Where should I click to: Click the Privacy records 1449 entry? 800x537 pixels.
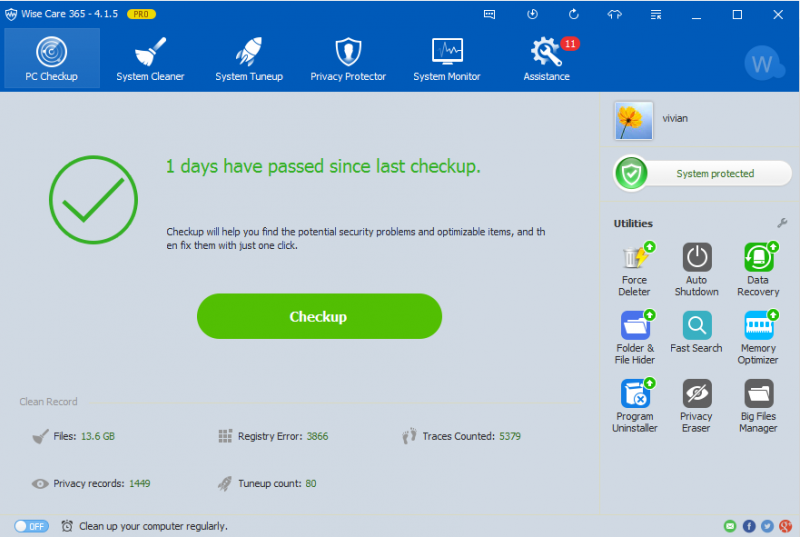coord(91,483)
